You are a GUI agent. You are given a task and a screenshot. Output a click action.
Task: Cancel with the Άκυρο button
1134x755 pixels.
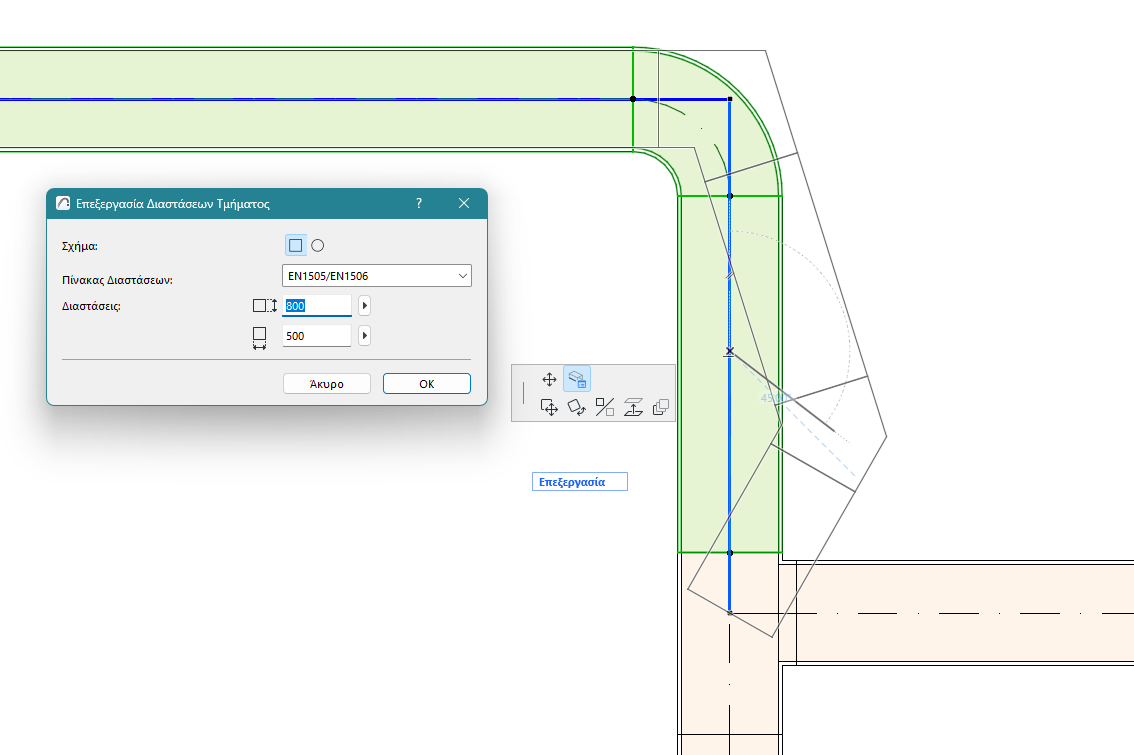[x=327, y=384]
